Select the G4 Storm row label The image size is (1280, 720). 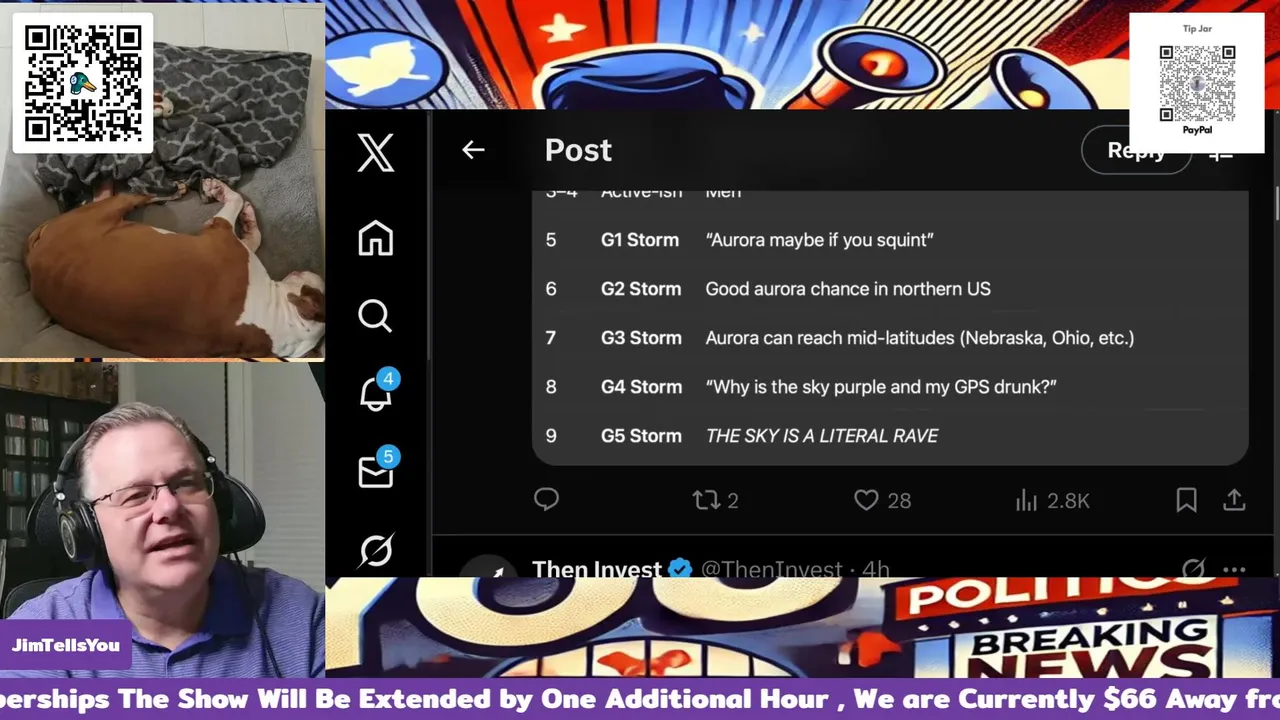pyautogui.click(x=641, y=387)
